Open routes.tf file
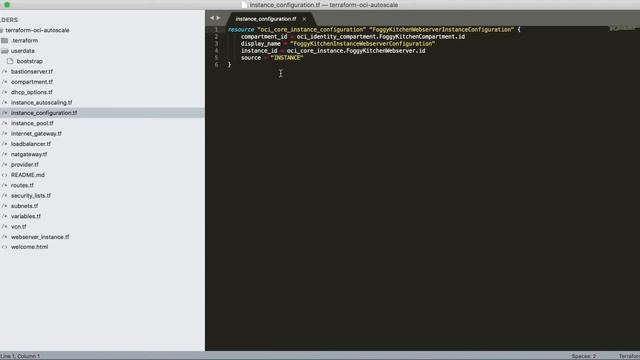Image resolution: width=640 pixels, height=360 pixels. pos(22,185)
